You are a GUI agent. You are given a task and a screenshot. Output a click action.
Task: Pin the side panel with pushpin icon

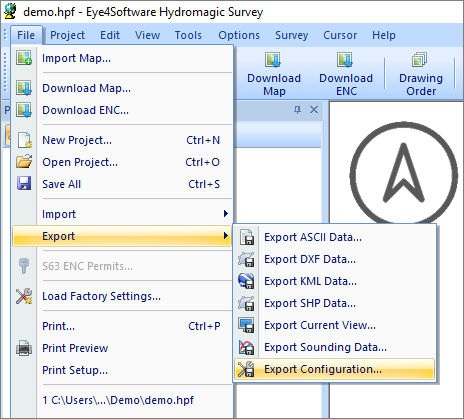(297, 110)
